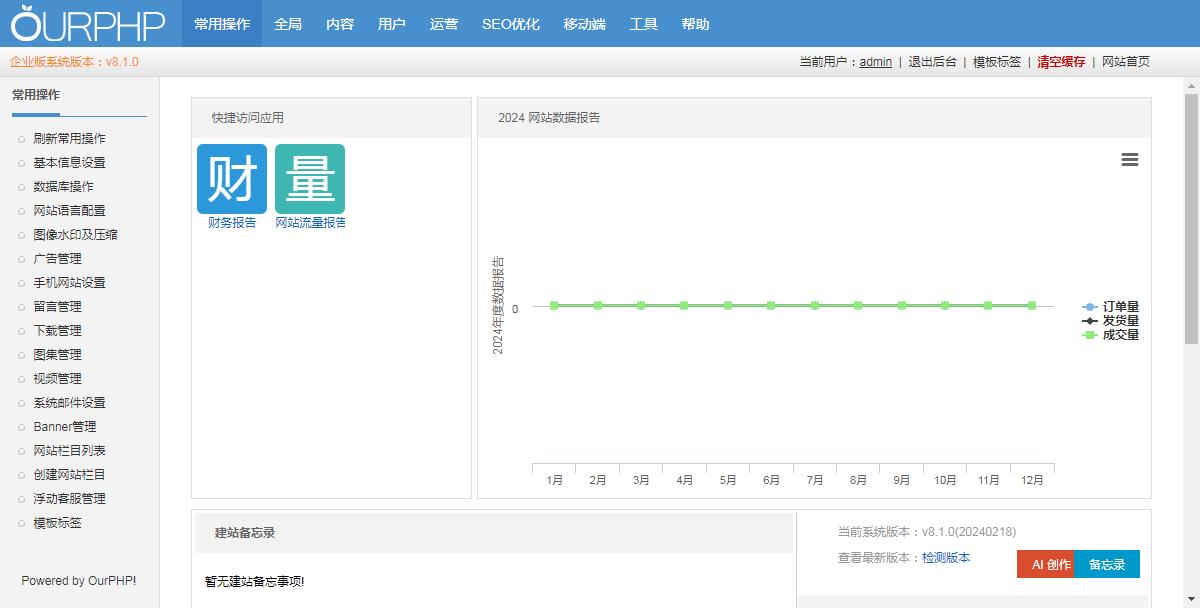Click the 退出后台 logout link
Viewport: 1200px width, 608px height.
pyautogui.click(x=934, y=62)
